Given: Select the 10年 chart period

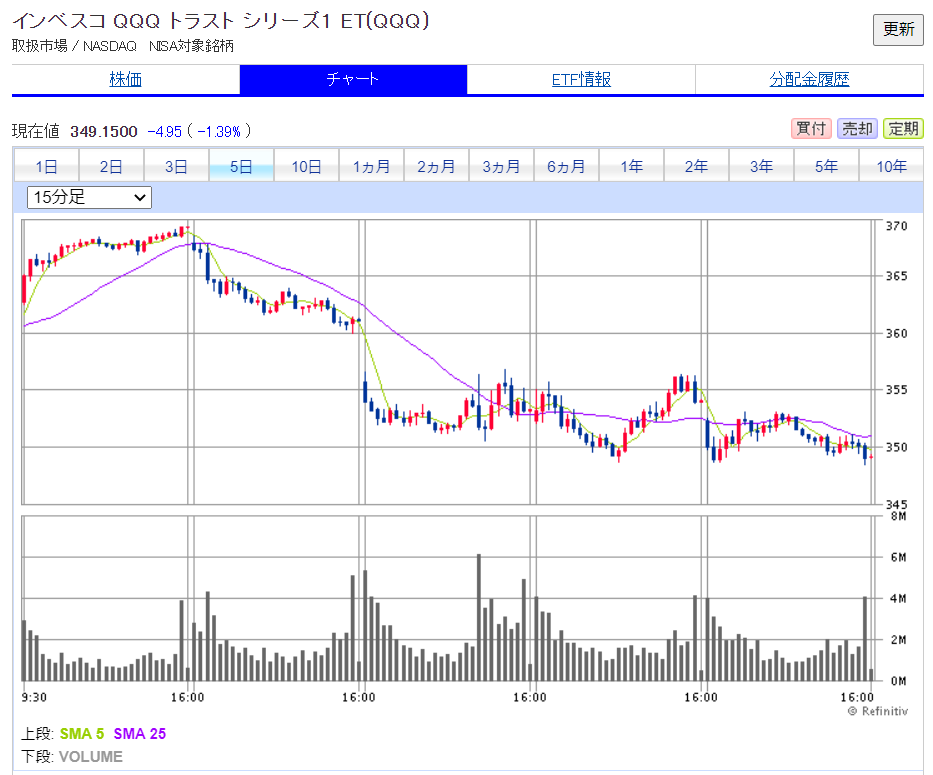Looking at the screenshot, I should (891, 166).
